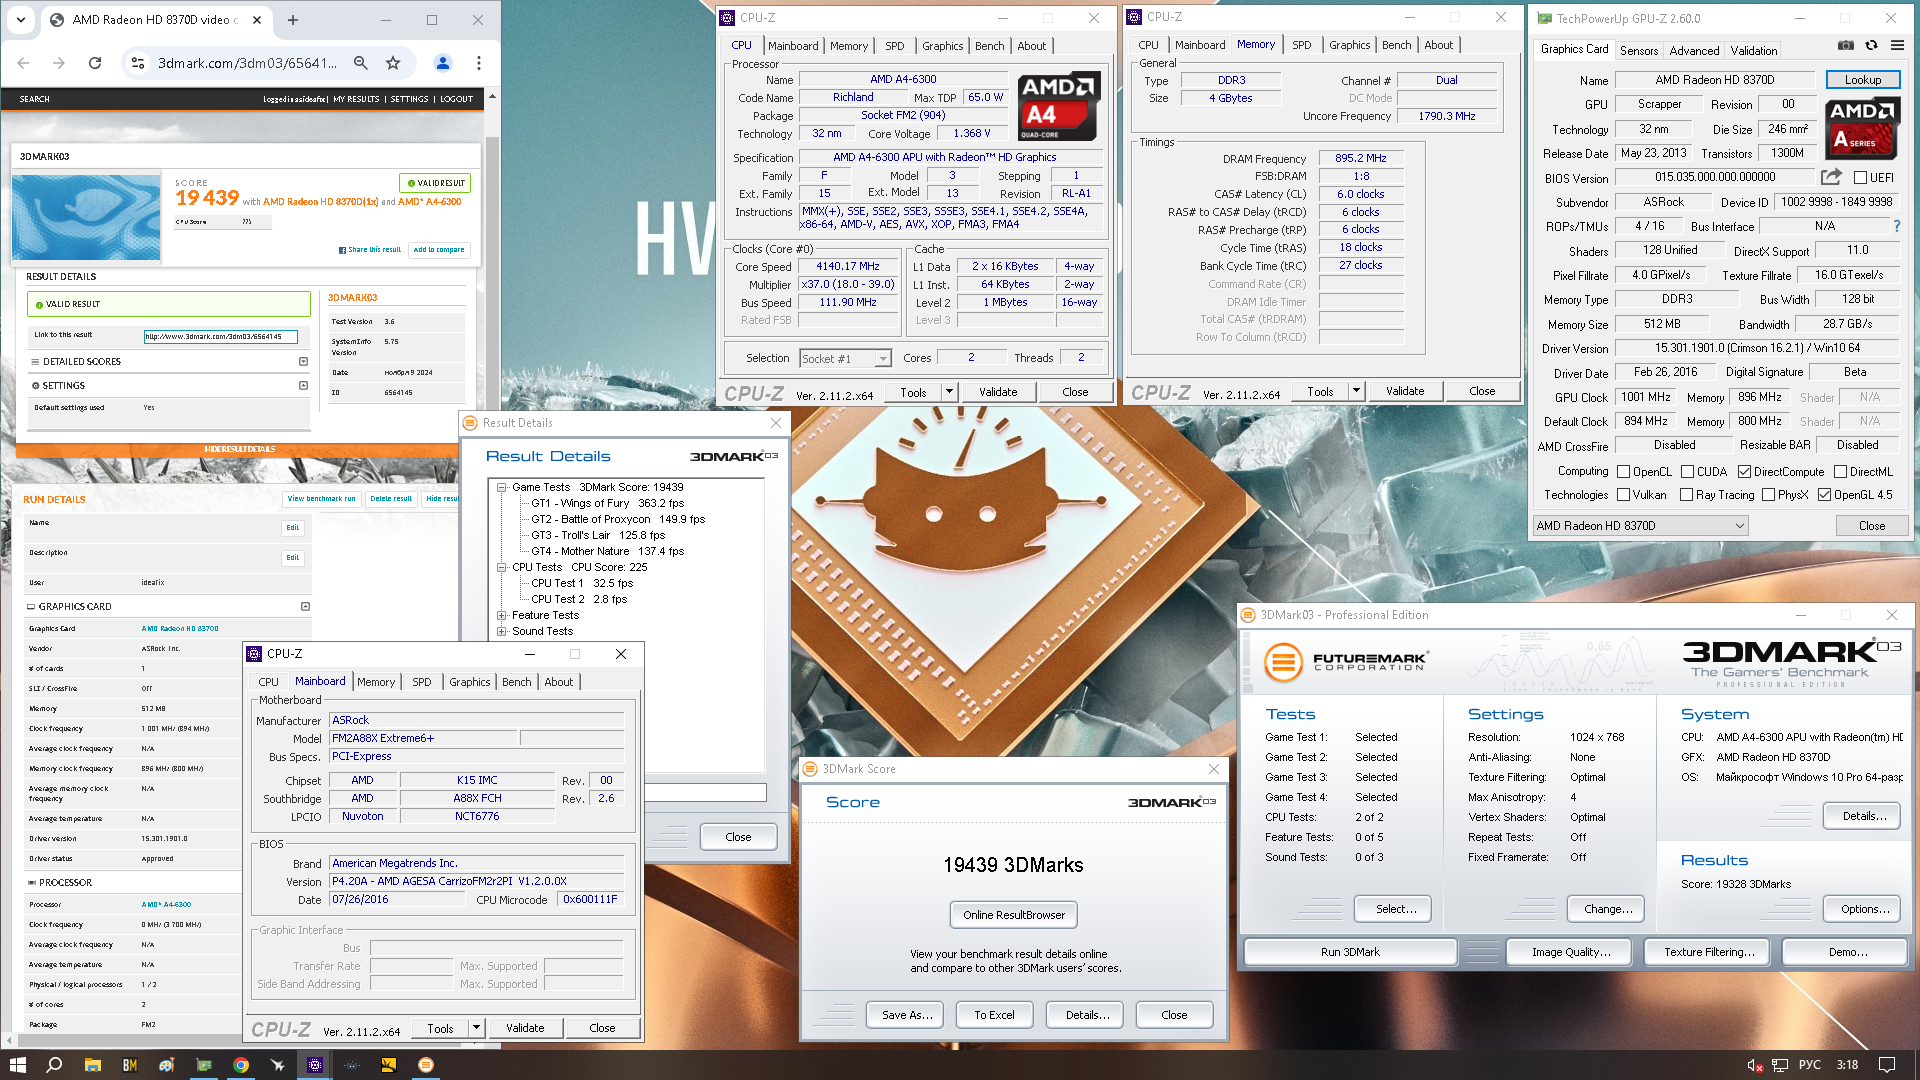Bookmark the page with the star icon
Screen dimensions: 1920x1080
pos(393,63)
